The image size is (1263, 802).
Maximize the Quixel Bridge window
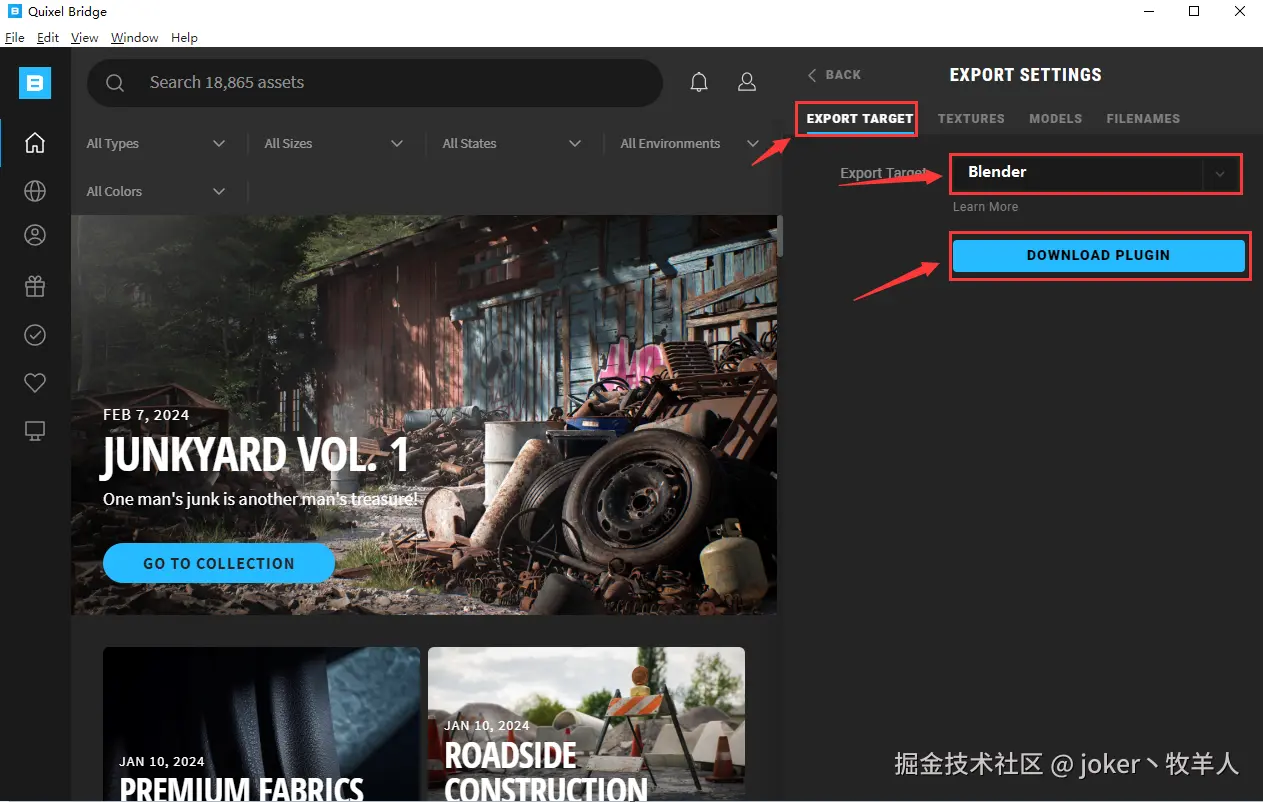(x=1194, y=11)
